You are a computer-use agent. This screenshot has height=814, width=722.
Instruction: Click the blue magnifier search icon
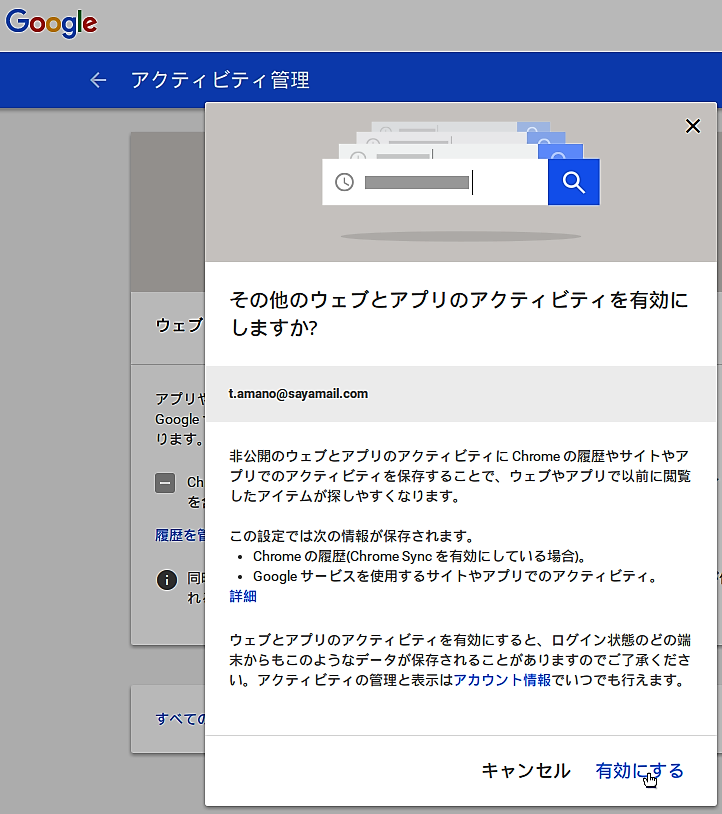point(573,182)
